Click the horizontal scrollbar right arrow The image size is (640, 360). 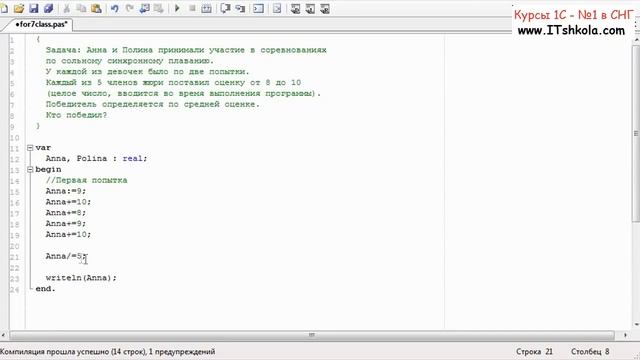pyautogui.click(x=625, y=335)
